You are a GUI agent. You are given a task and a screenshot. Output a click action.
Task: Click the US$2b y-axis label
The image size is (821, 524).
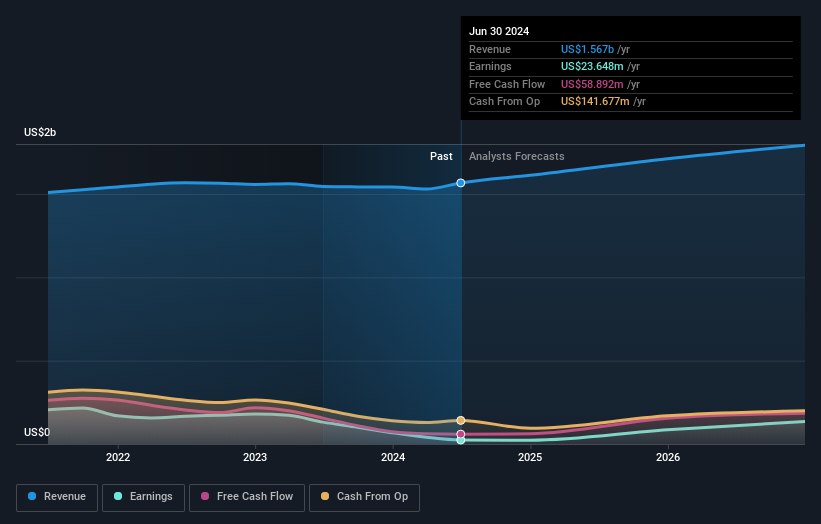[40, 132]
